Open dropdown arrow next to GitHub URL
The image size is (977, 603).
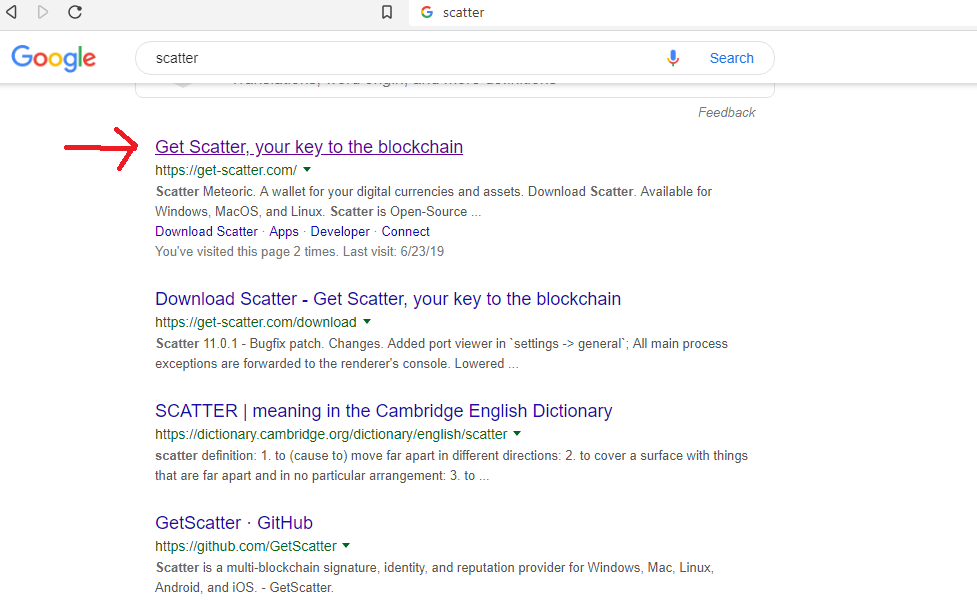[x=346, y=546]
